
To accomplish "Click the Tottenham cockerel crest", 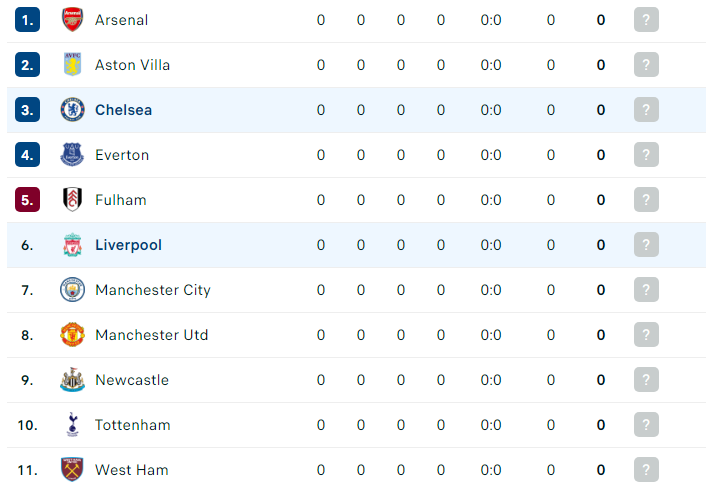I will click(72, 424).
